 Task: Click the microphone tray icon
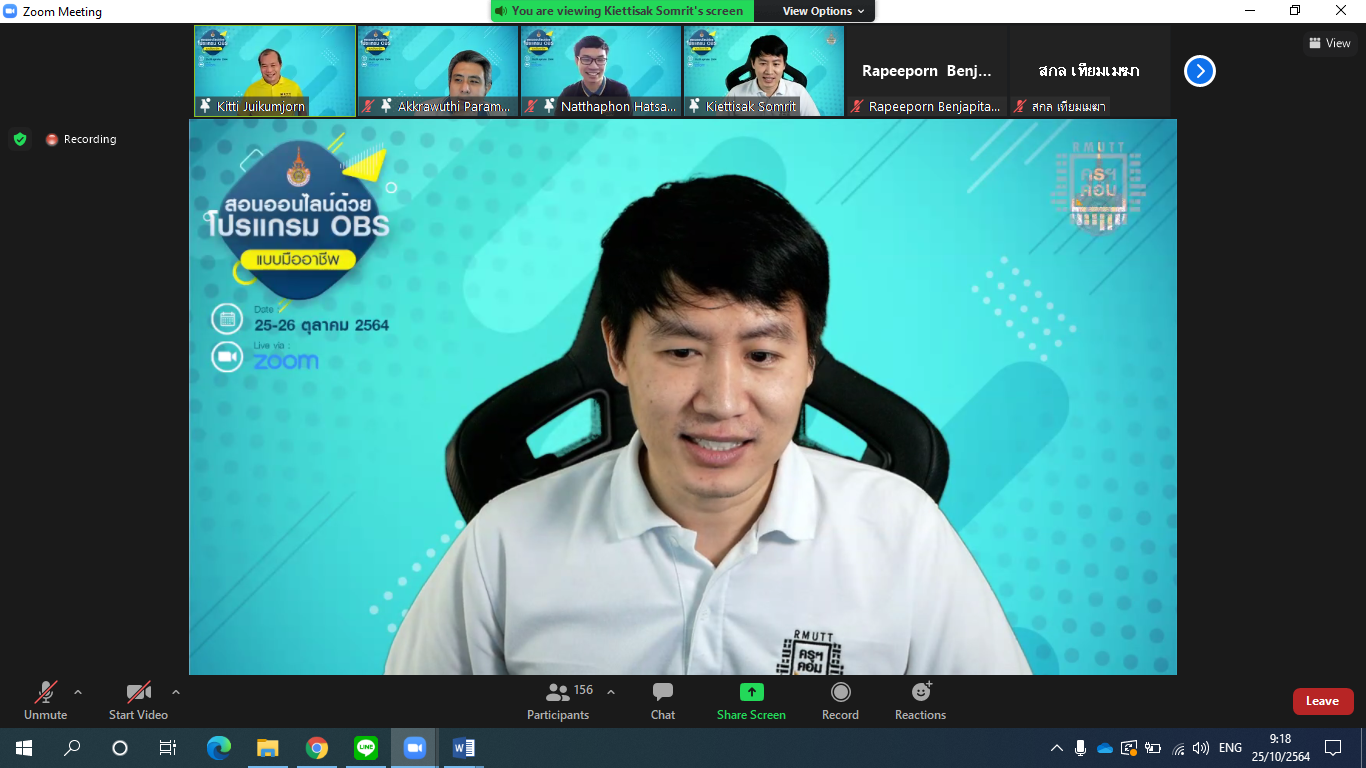1081,748
